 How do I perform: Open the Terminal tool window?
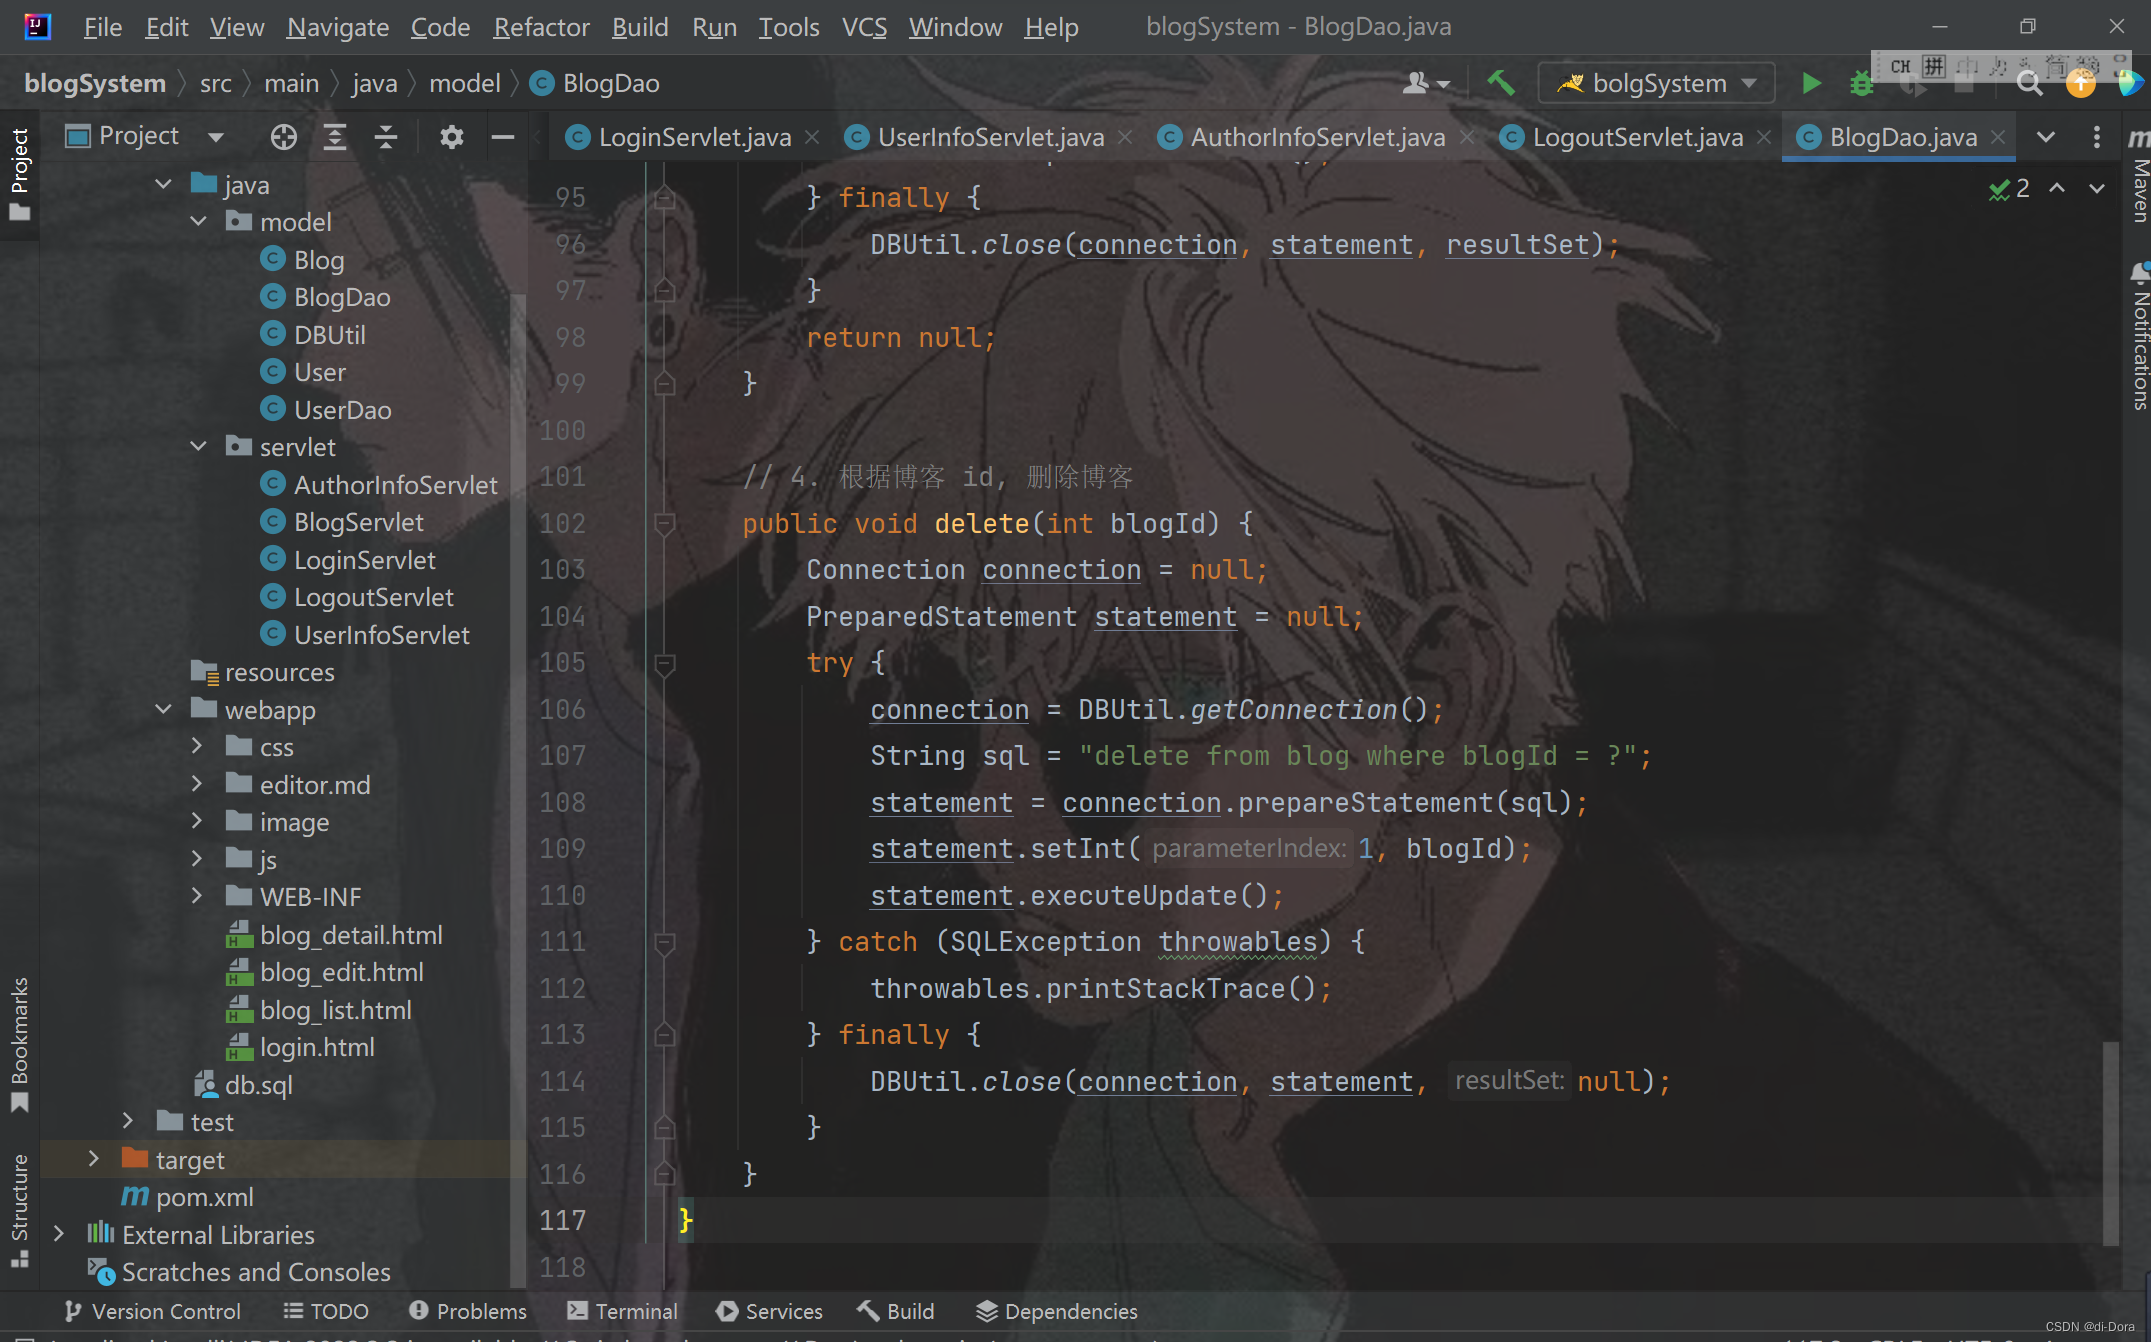tap(622, 1311)
